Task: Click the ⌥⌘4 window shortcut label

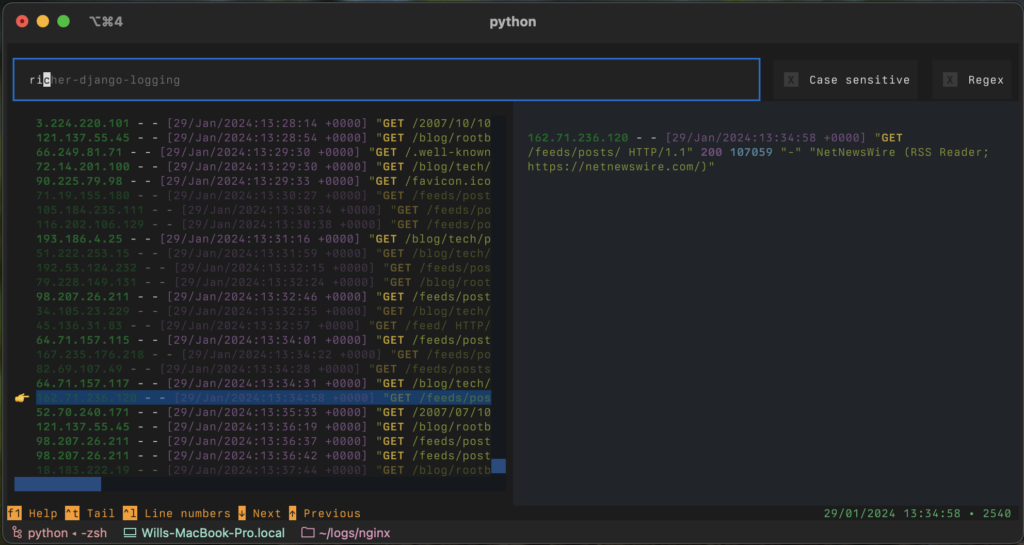Action: (106, 22)
